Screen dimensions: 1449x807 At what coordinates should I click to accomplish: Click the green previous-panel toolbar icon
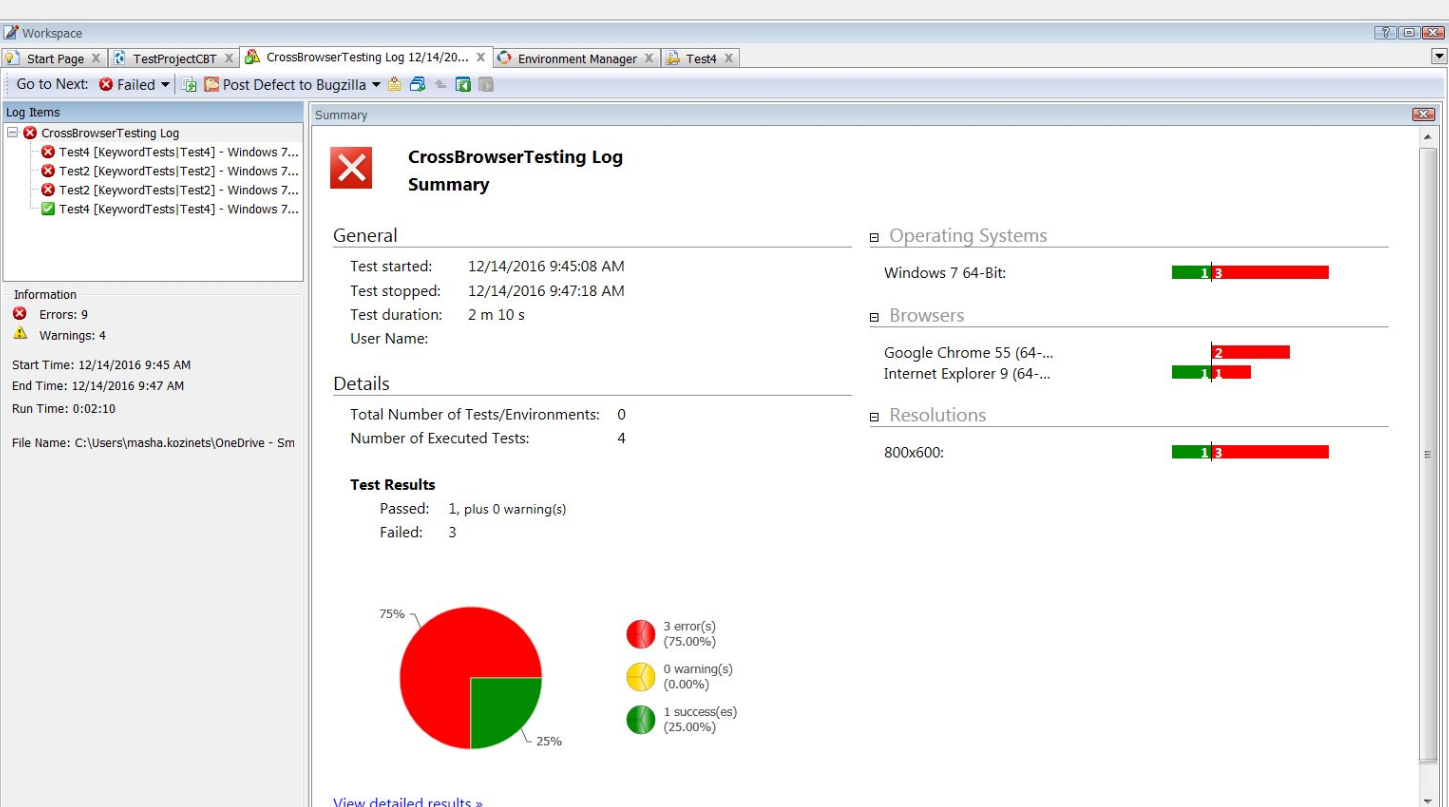[x=463, y=85]
